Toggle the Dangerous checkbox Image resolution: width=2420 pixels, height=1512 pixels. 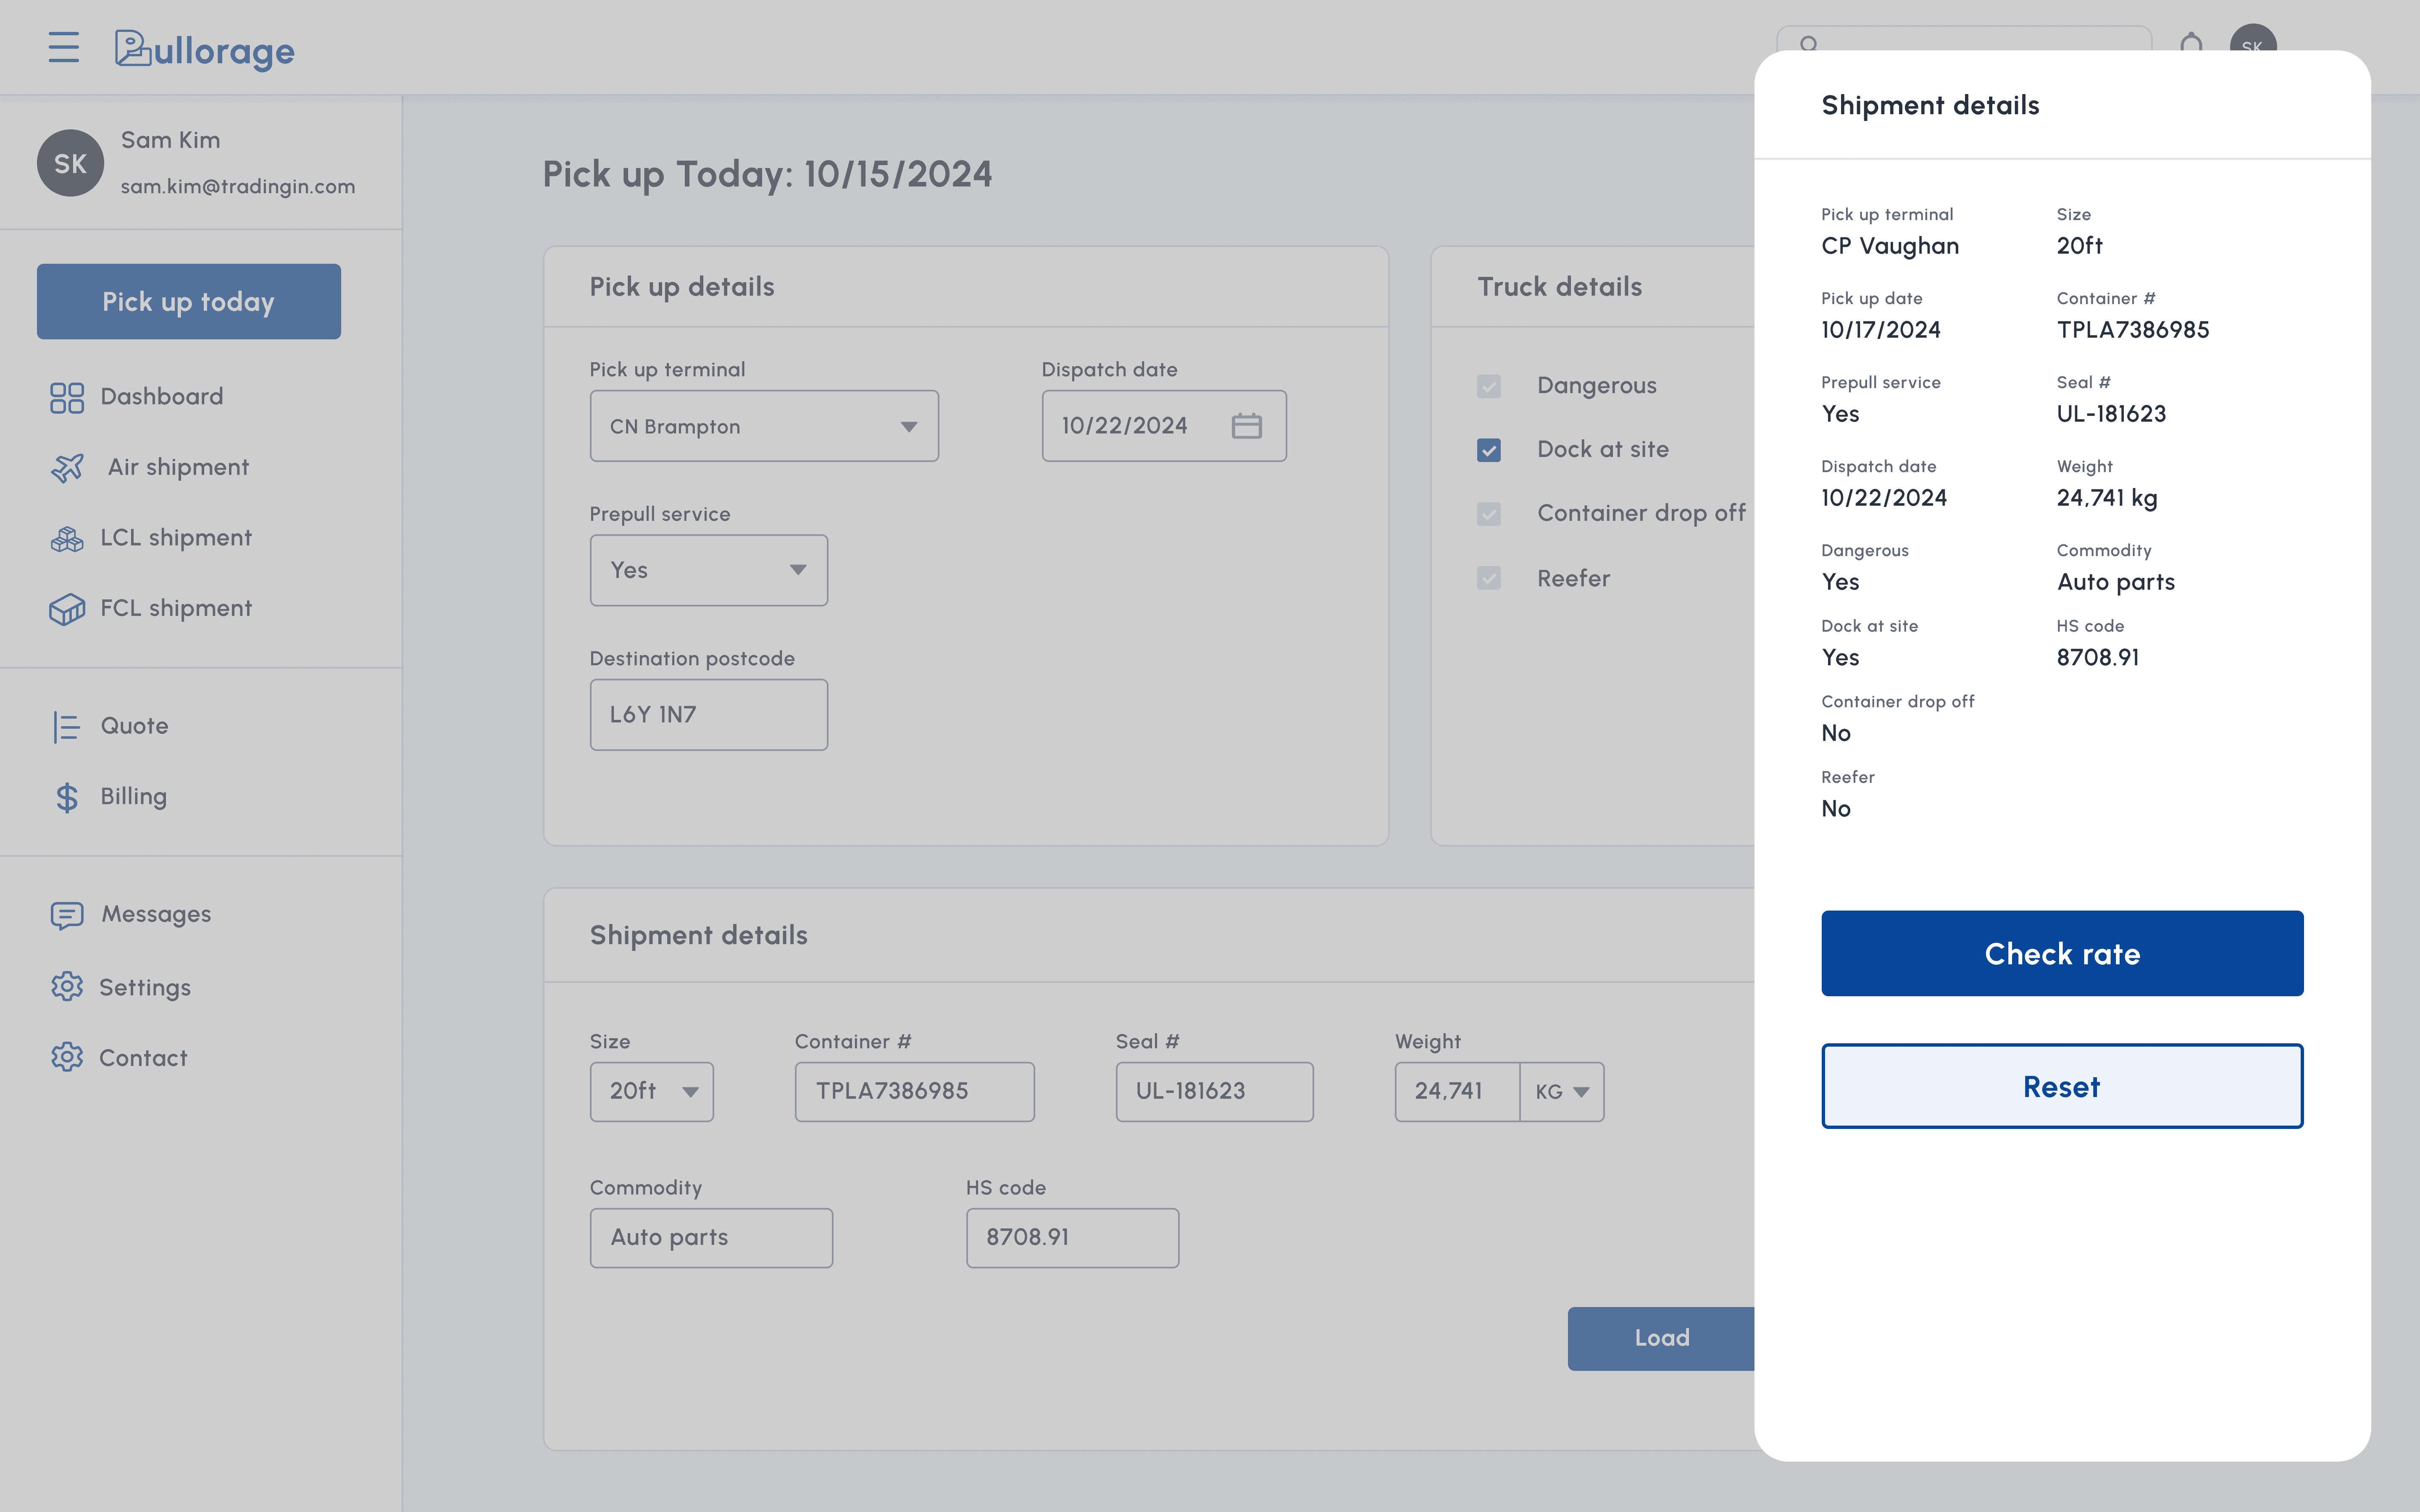(x=1488, y=386)
